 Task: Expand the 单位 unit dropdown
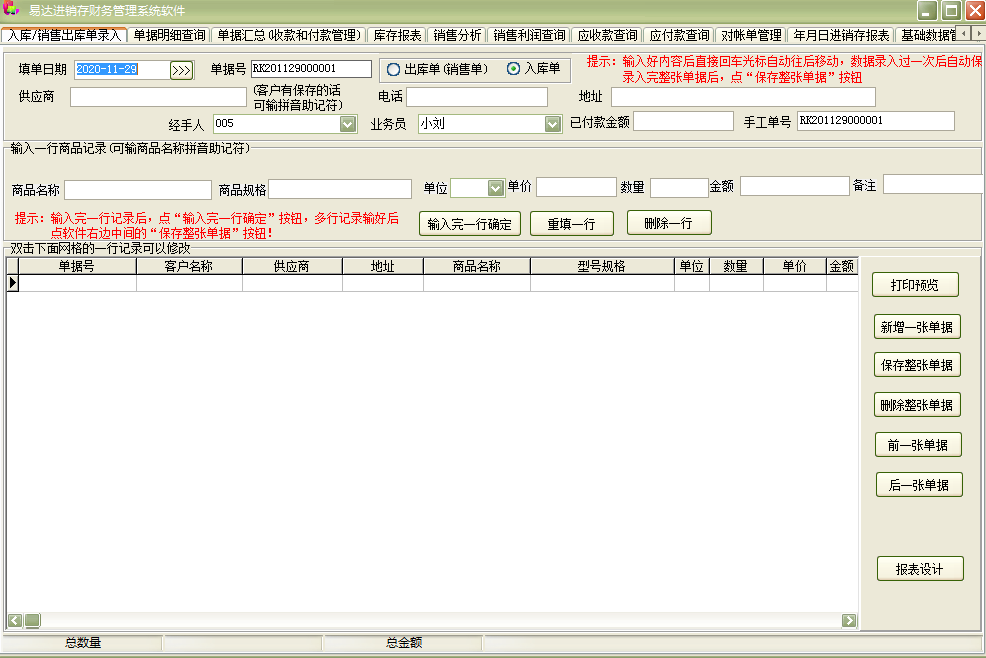pos(496,188)
